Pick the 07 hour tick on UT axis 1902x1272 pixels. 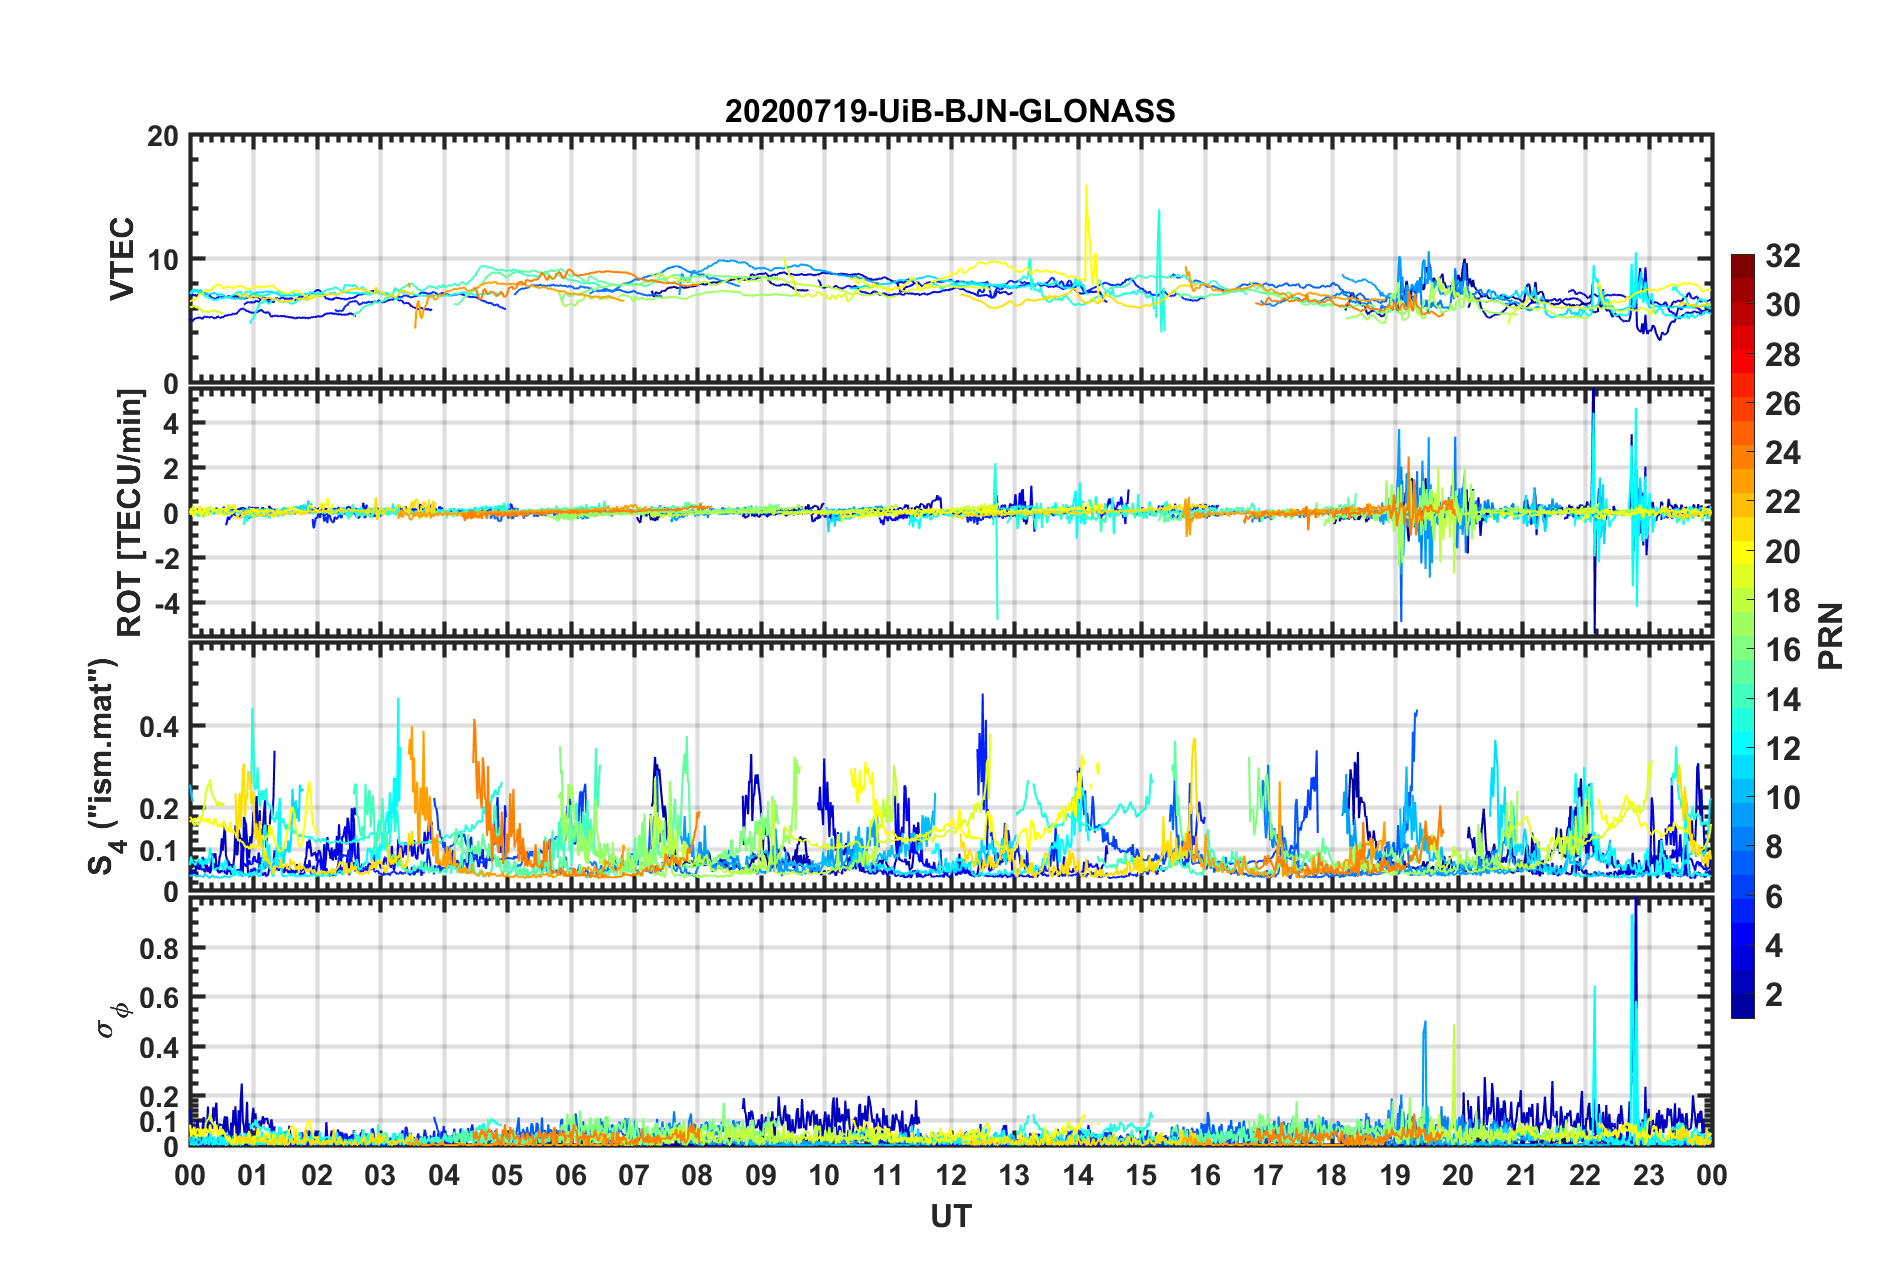point(634,1175)
